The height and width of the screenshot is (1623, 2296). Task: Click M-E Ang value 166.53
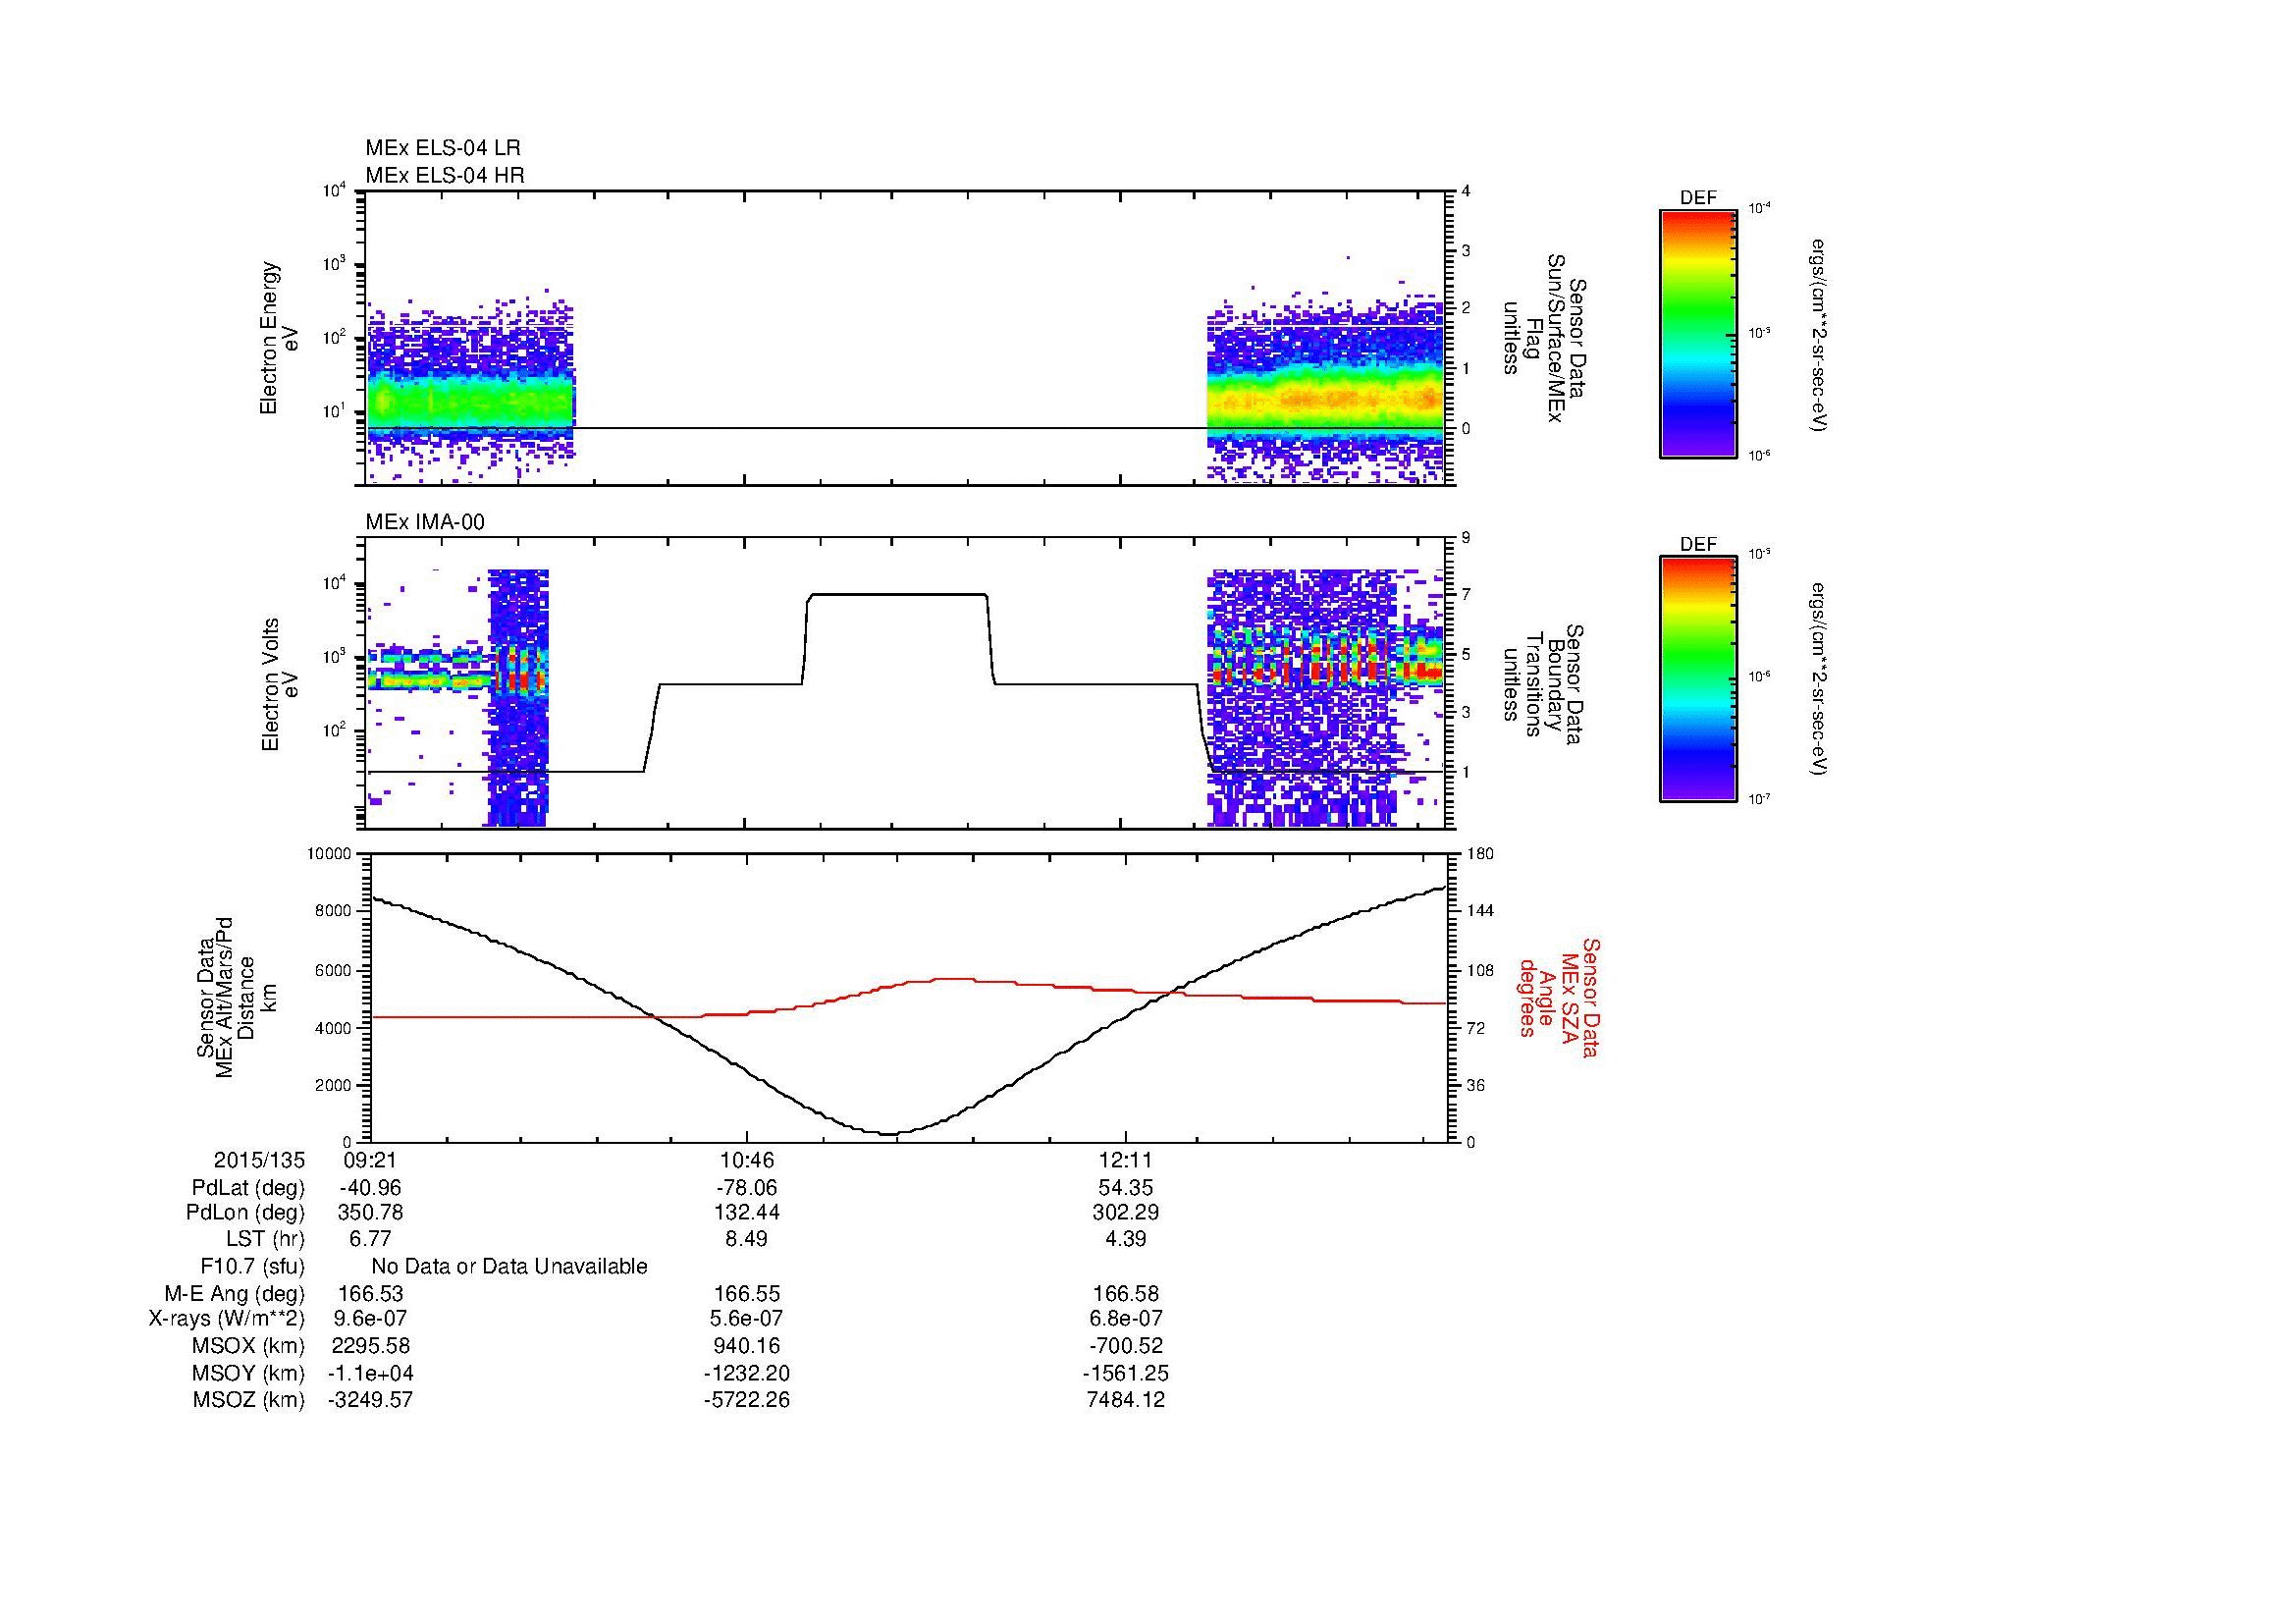coord(370,1293)
